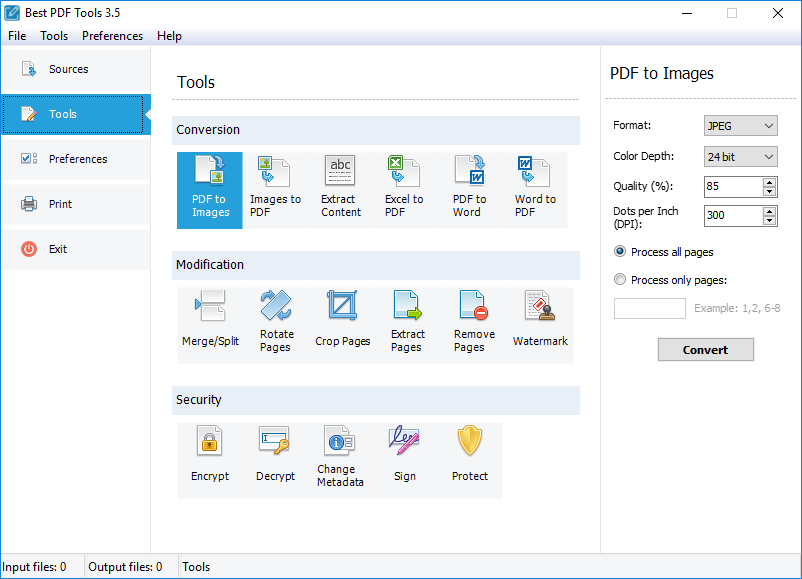802x579 pixels.
Task: Select the PDF to Images conversion tool
Action: point(209,190)
